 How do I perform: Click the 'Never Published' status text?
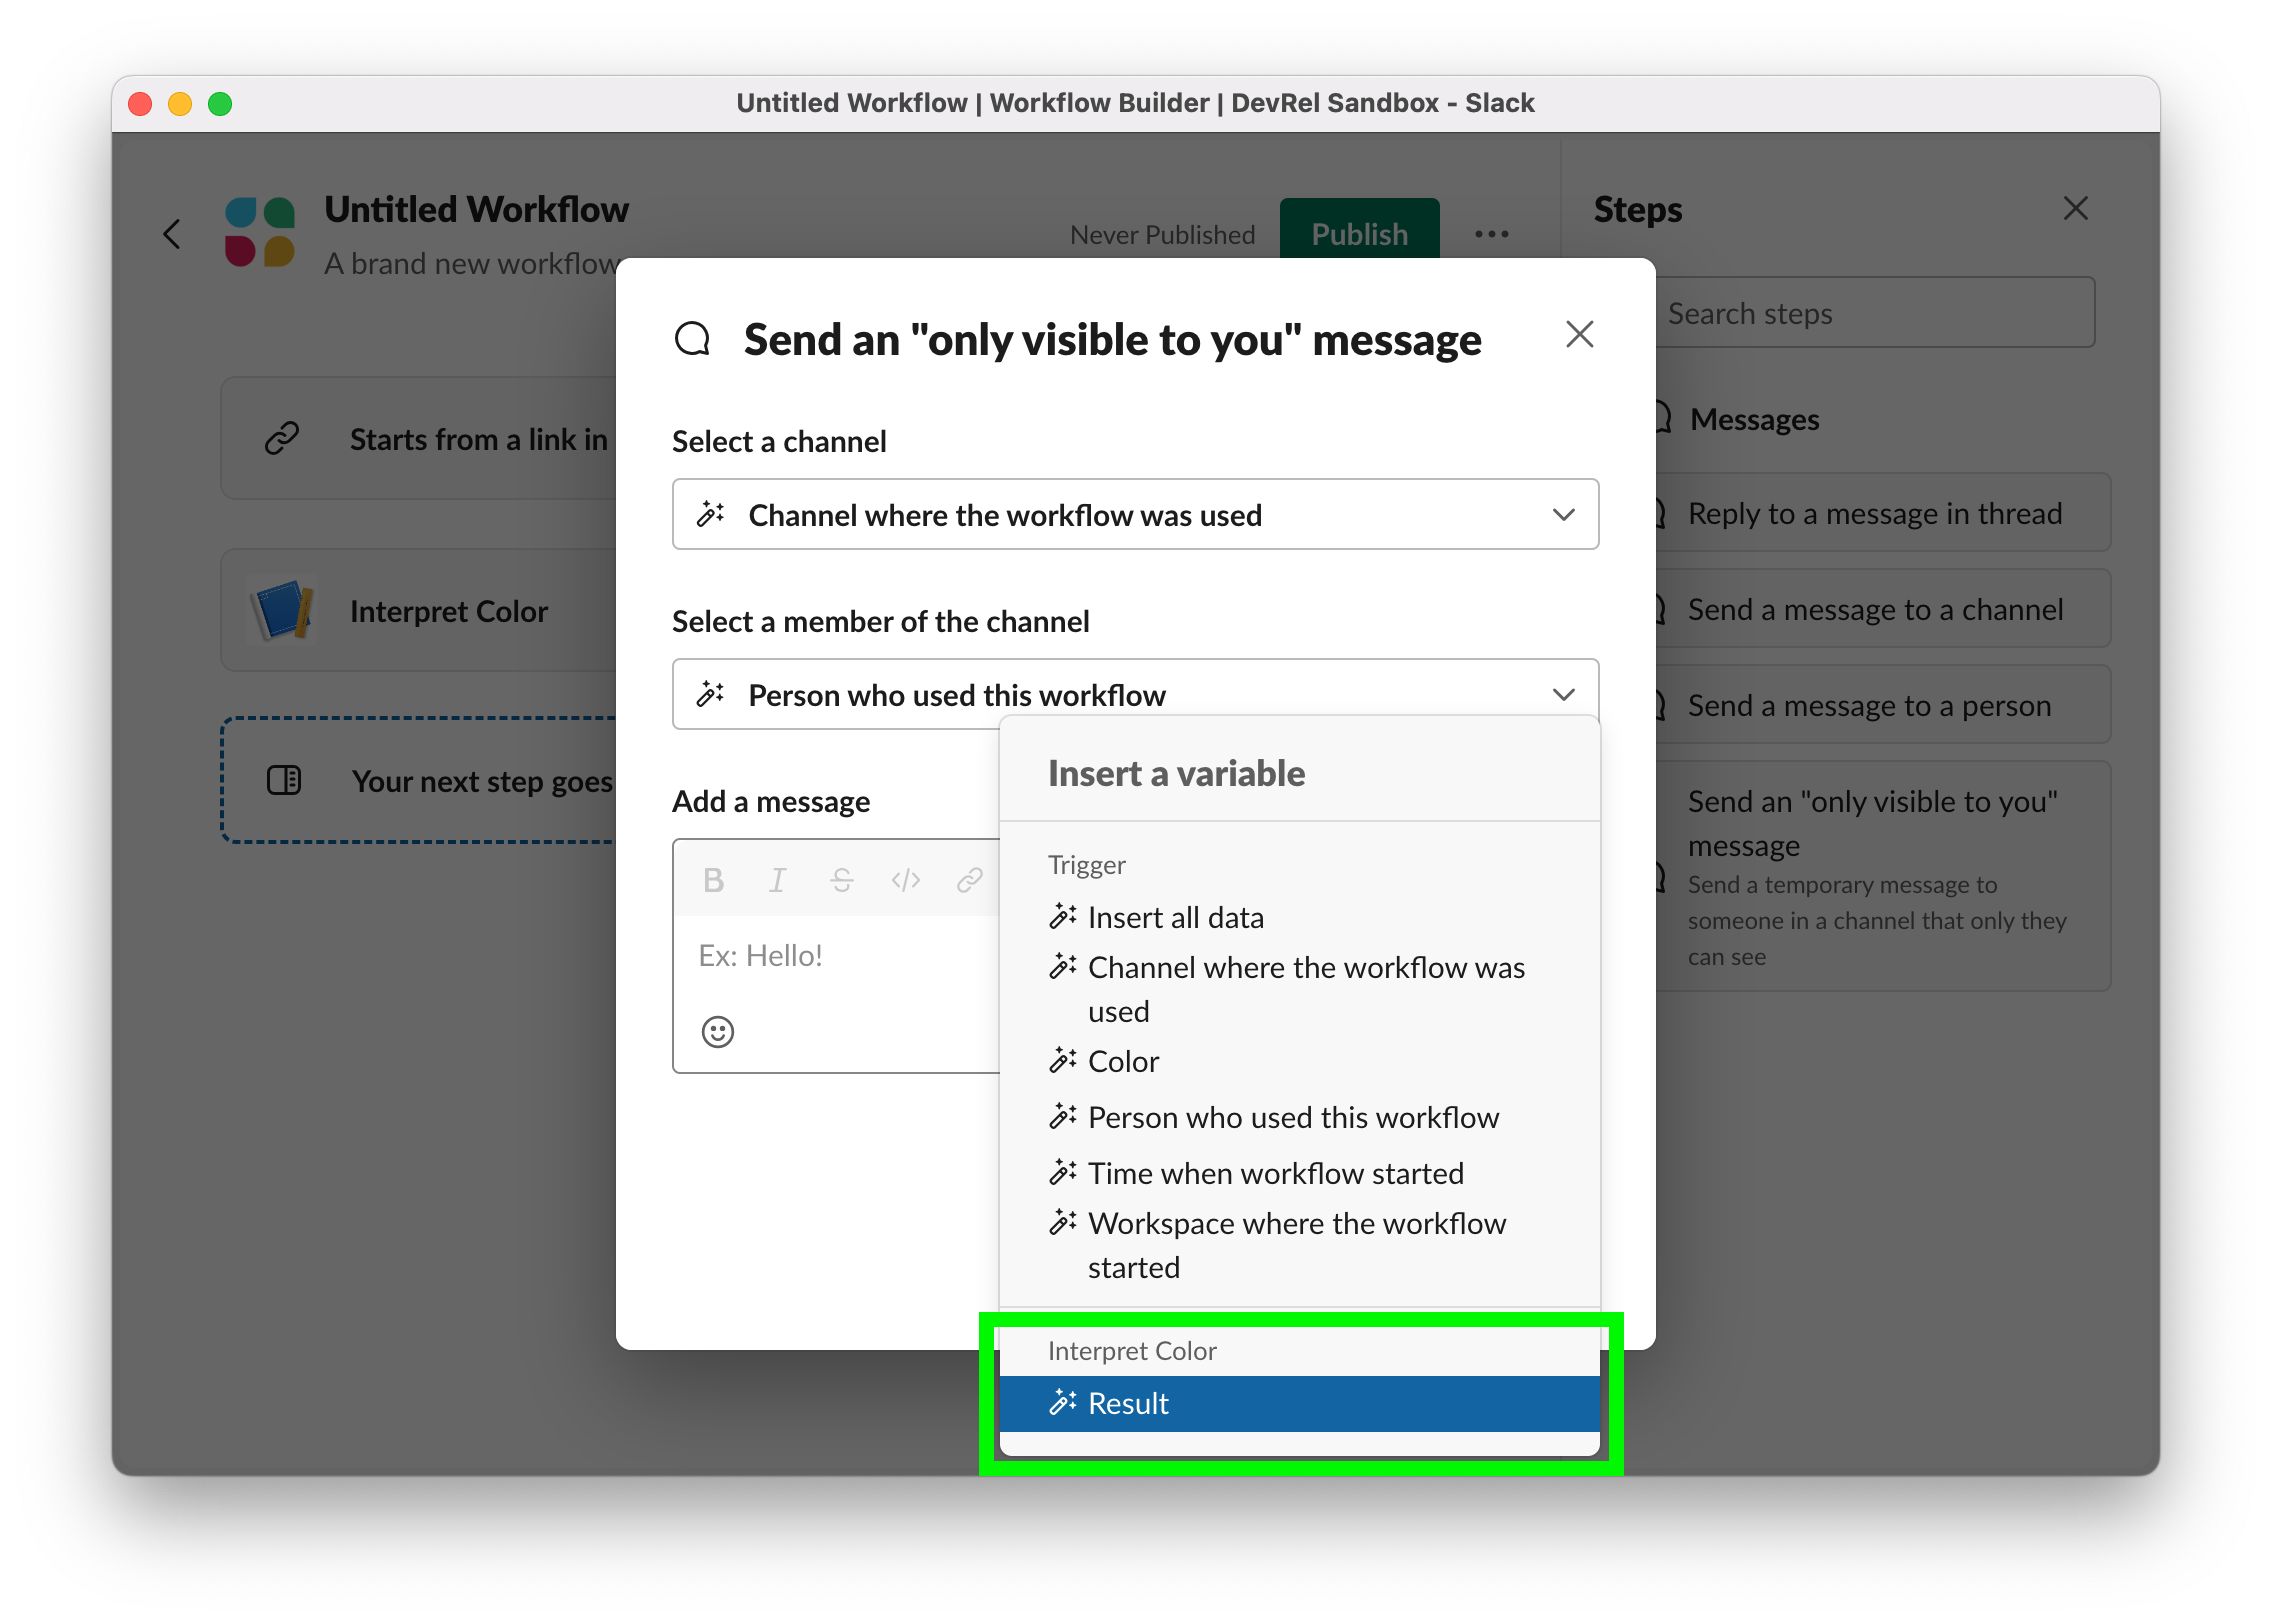(1162, 234)
